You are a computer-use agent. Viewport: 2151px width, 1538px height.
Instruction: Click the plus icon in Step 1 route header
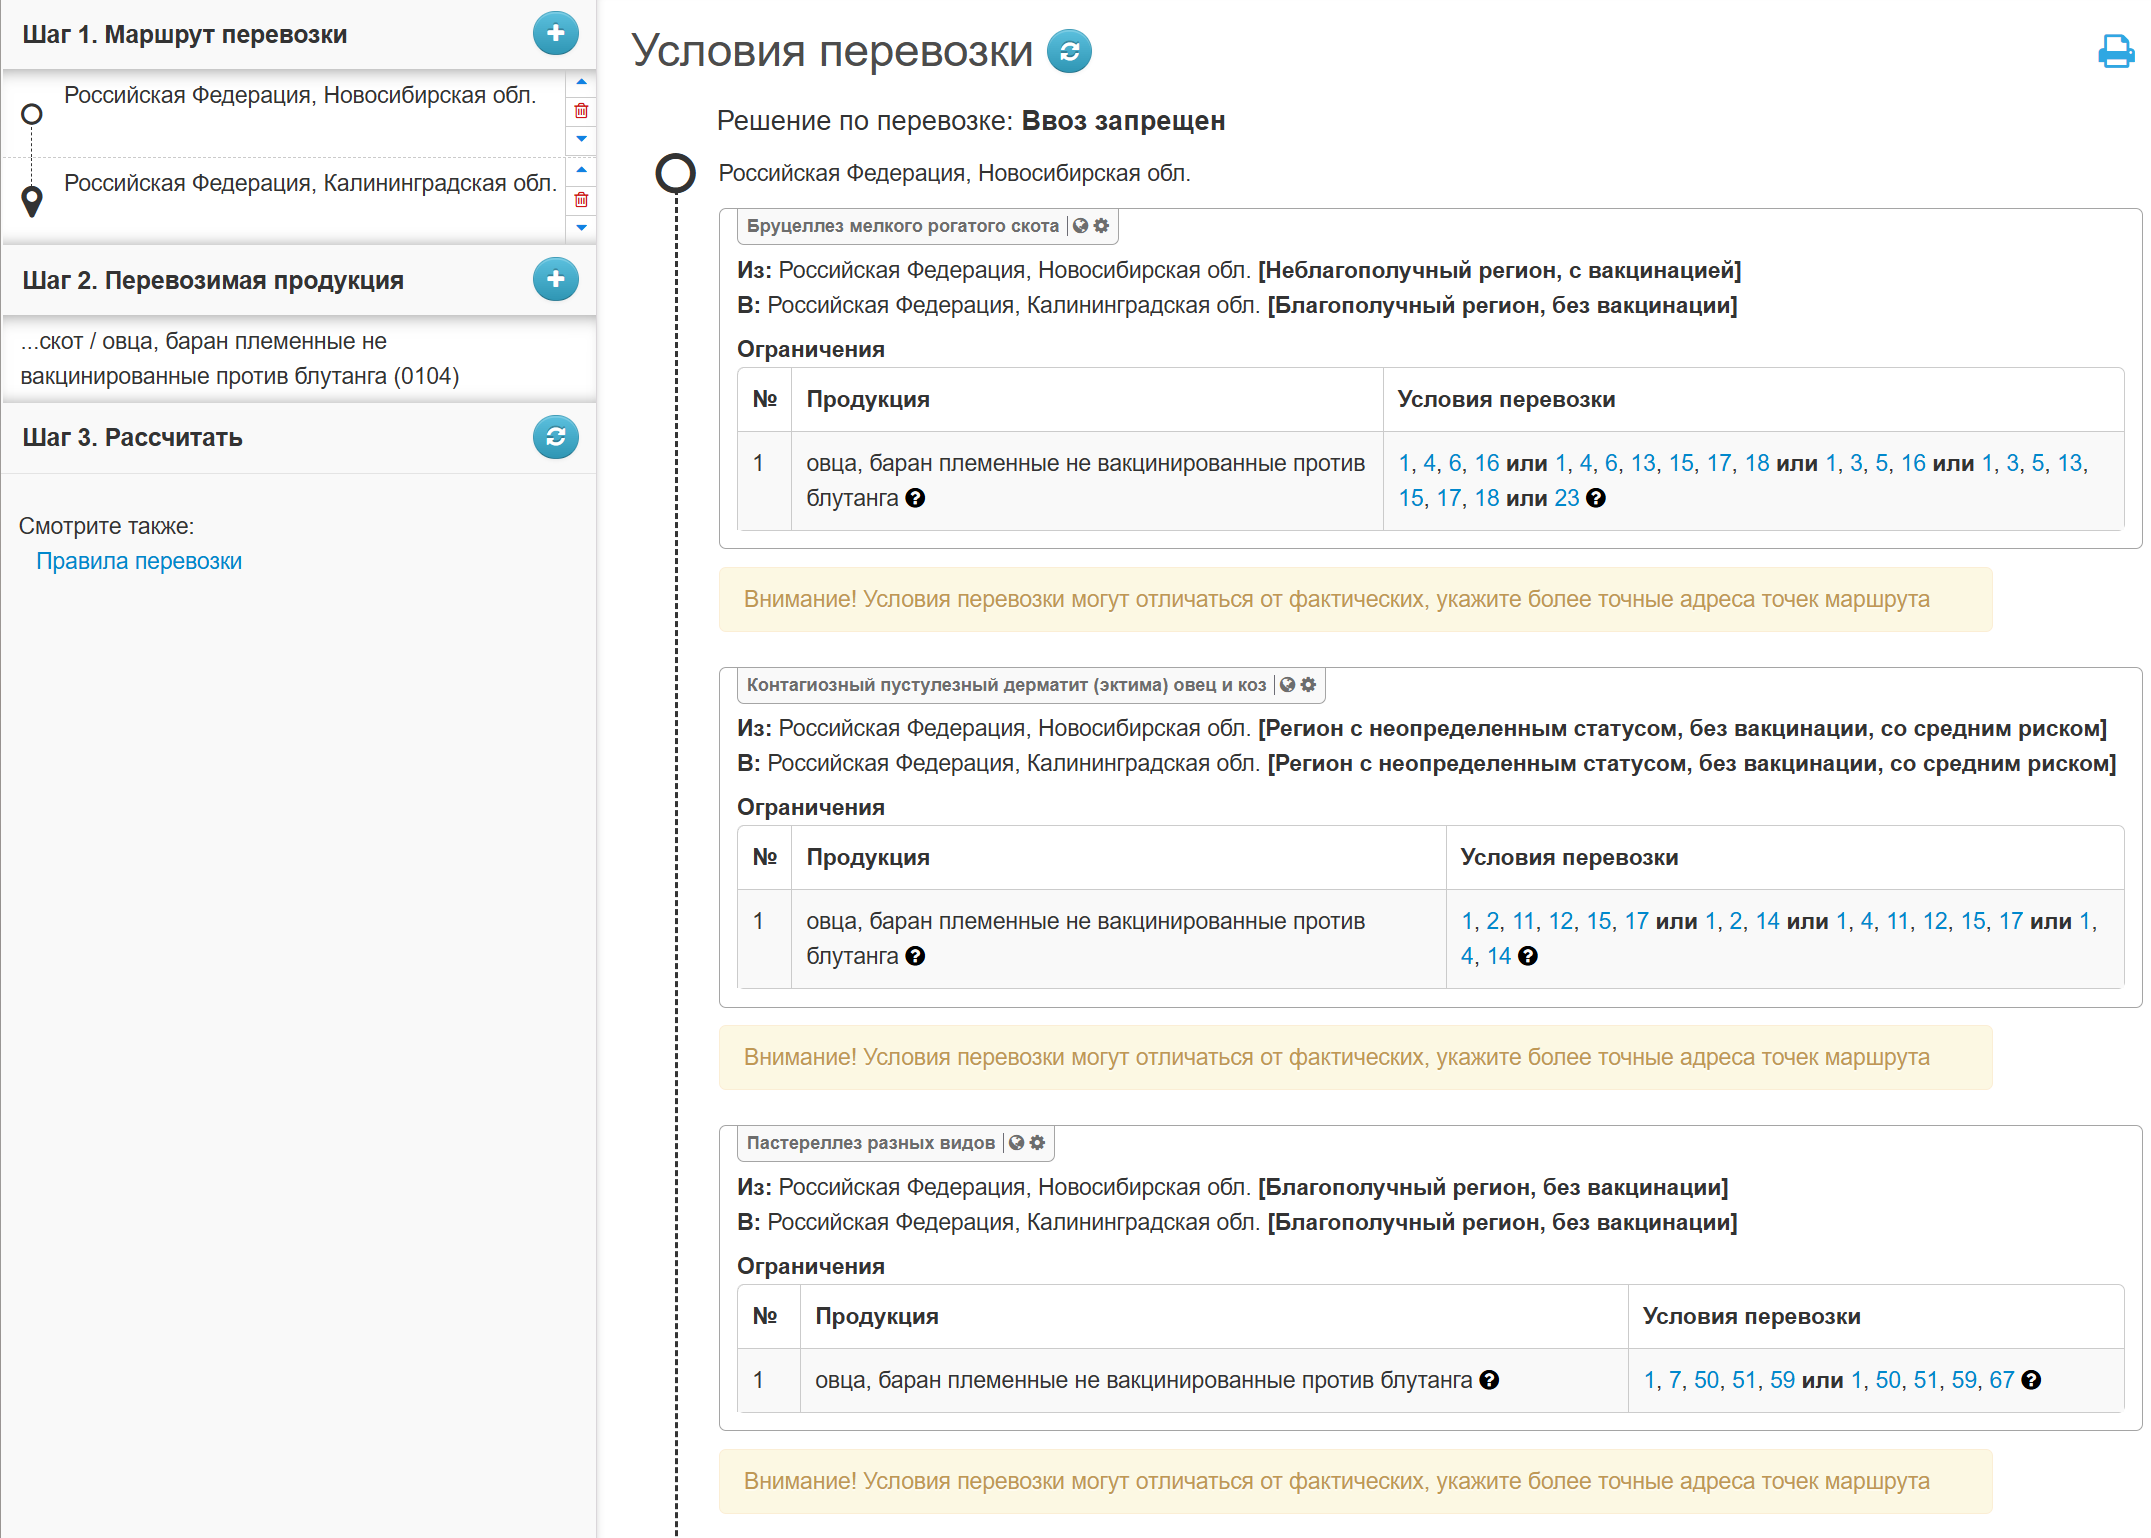(555, 34)
